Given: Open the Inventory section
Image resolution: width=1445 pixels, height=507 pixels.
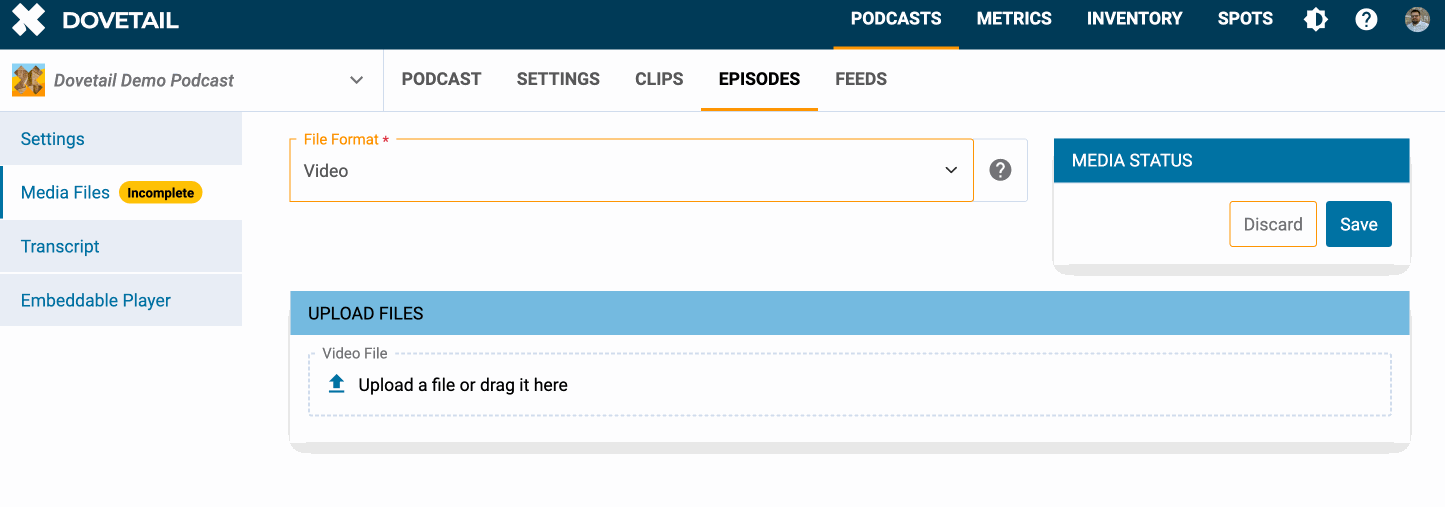Looking at the screenshot, I should 1134,19.
